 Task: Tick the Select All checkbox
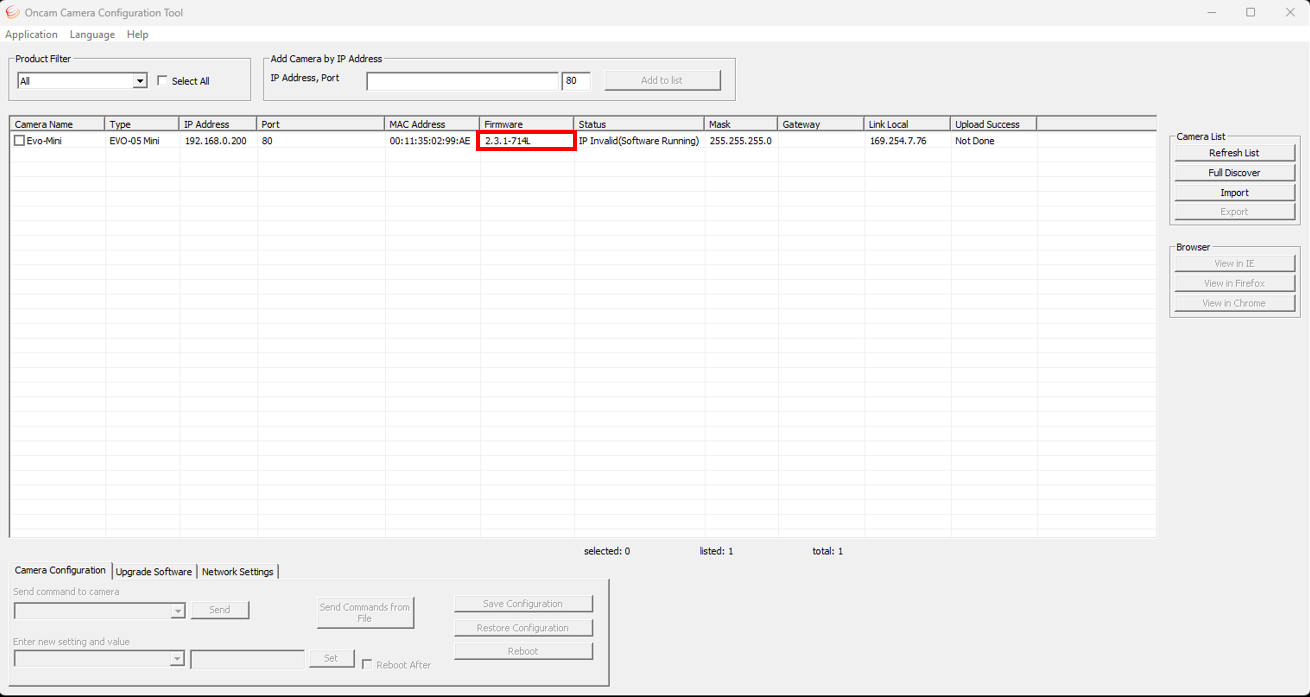[162, 80]
